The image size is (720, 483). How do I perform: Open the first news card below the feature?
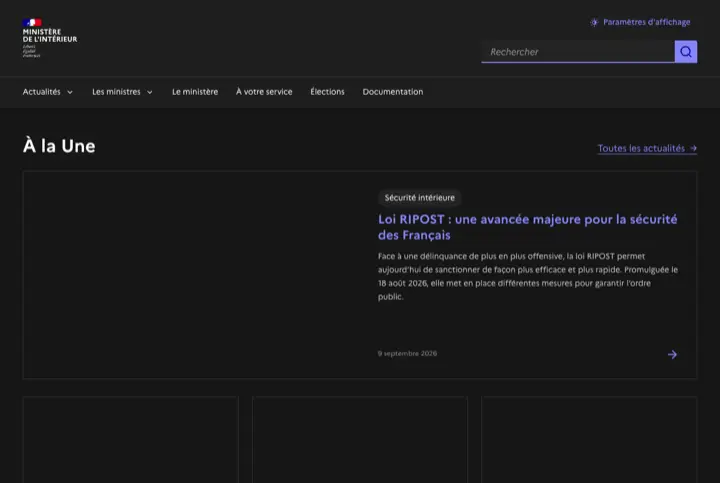(131, 439)
